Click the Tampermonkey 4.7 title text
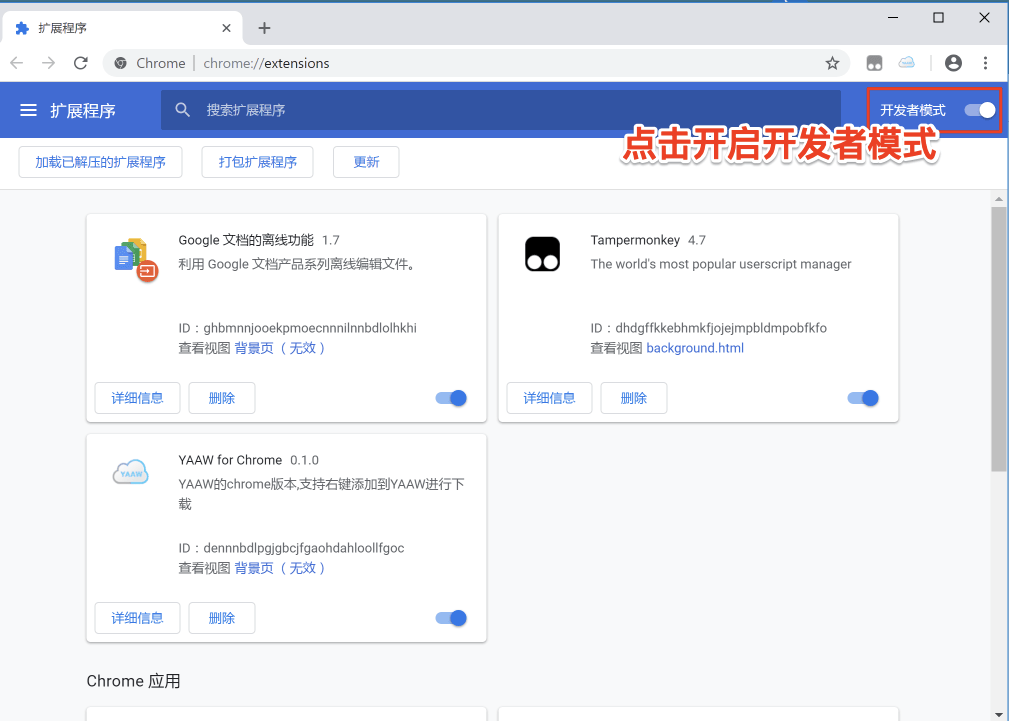This screenshot has height=721, width=1009. [648, 240]
